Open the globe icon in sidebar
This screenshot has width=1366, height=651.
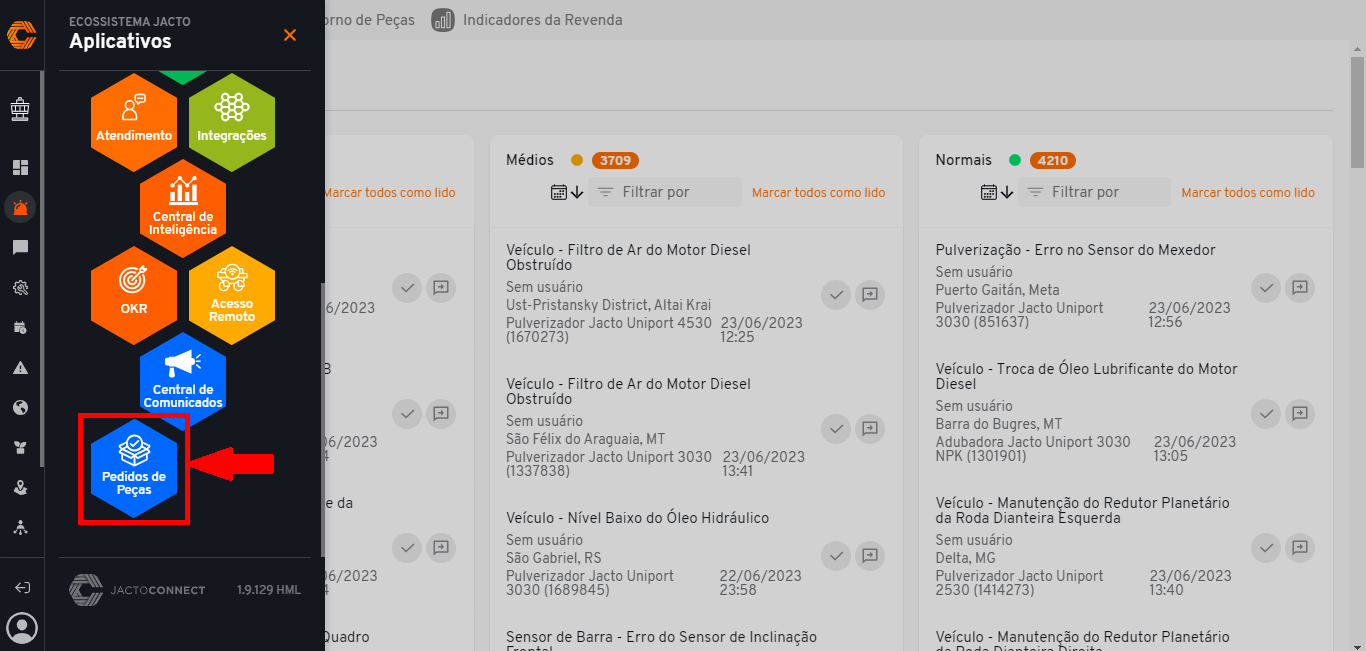(21, 407)
